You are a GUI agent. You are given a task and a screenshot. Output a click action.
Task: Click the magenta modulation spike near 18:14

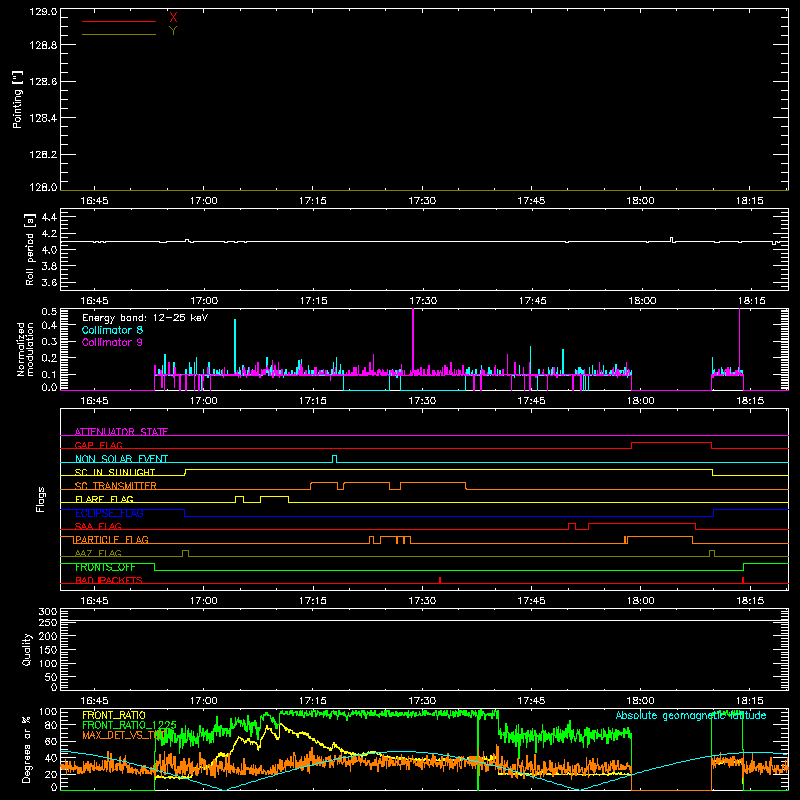point(739,340)
